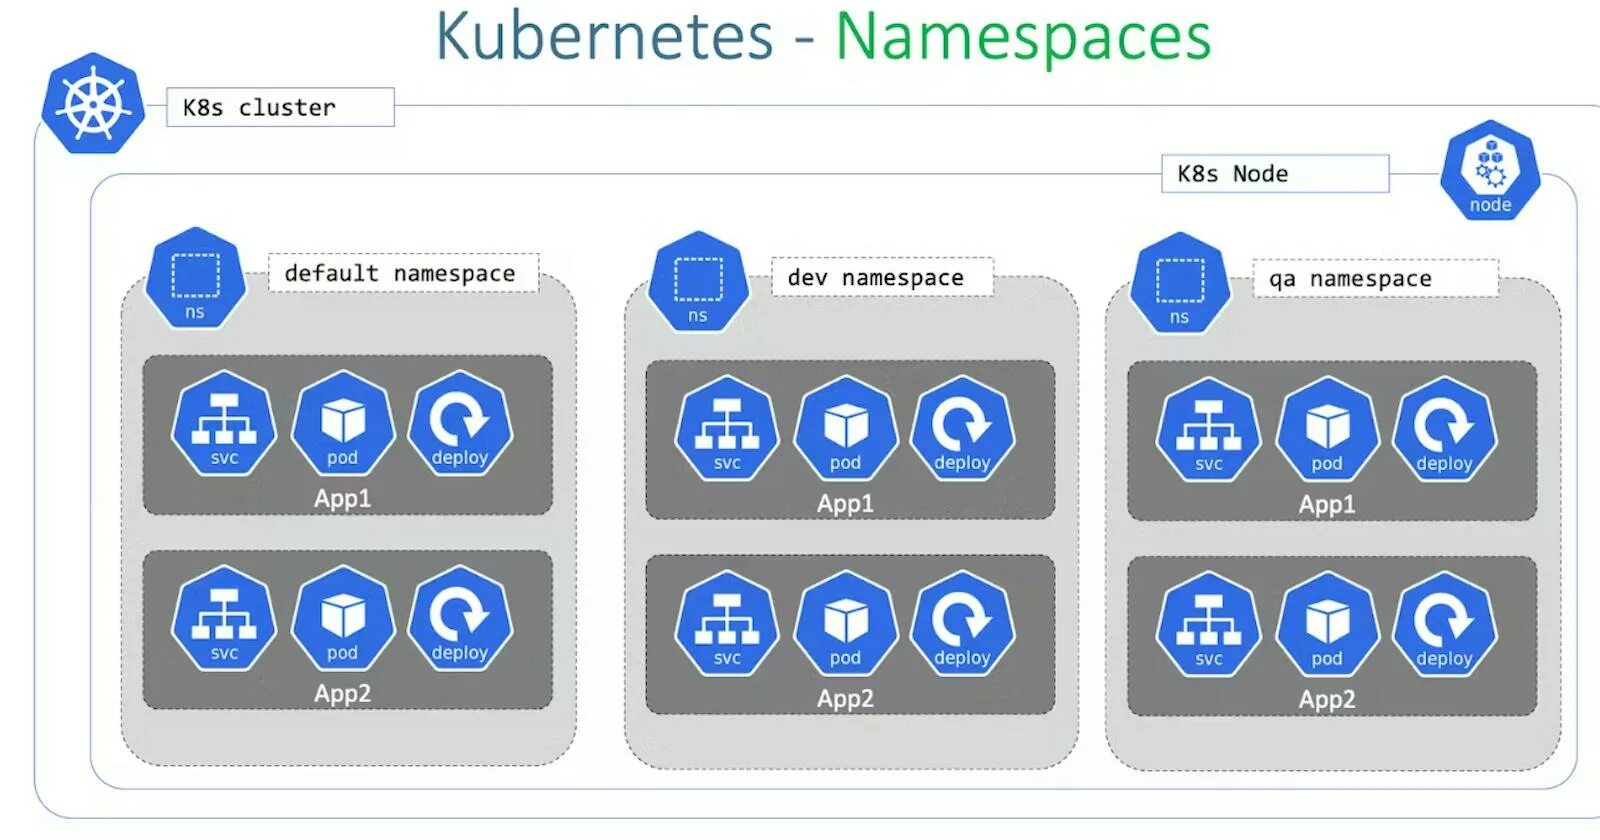Click svc icon of App1 in dev namespace
Viewport: 1600px width, 840px height.
(x=727, y=428)
